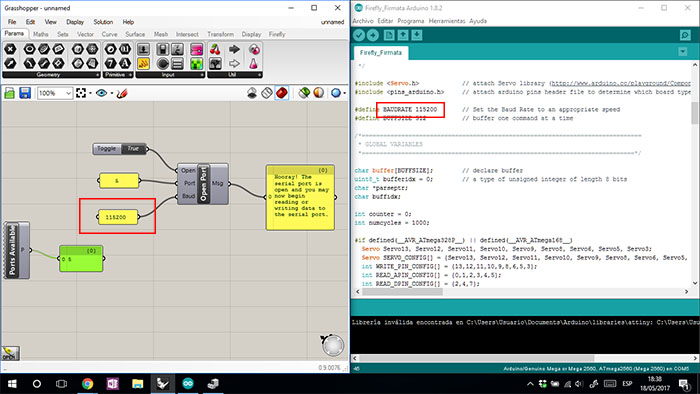
Task: Toggle the Boolean Toggle True value
Action: tap(133, 149)
